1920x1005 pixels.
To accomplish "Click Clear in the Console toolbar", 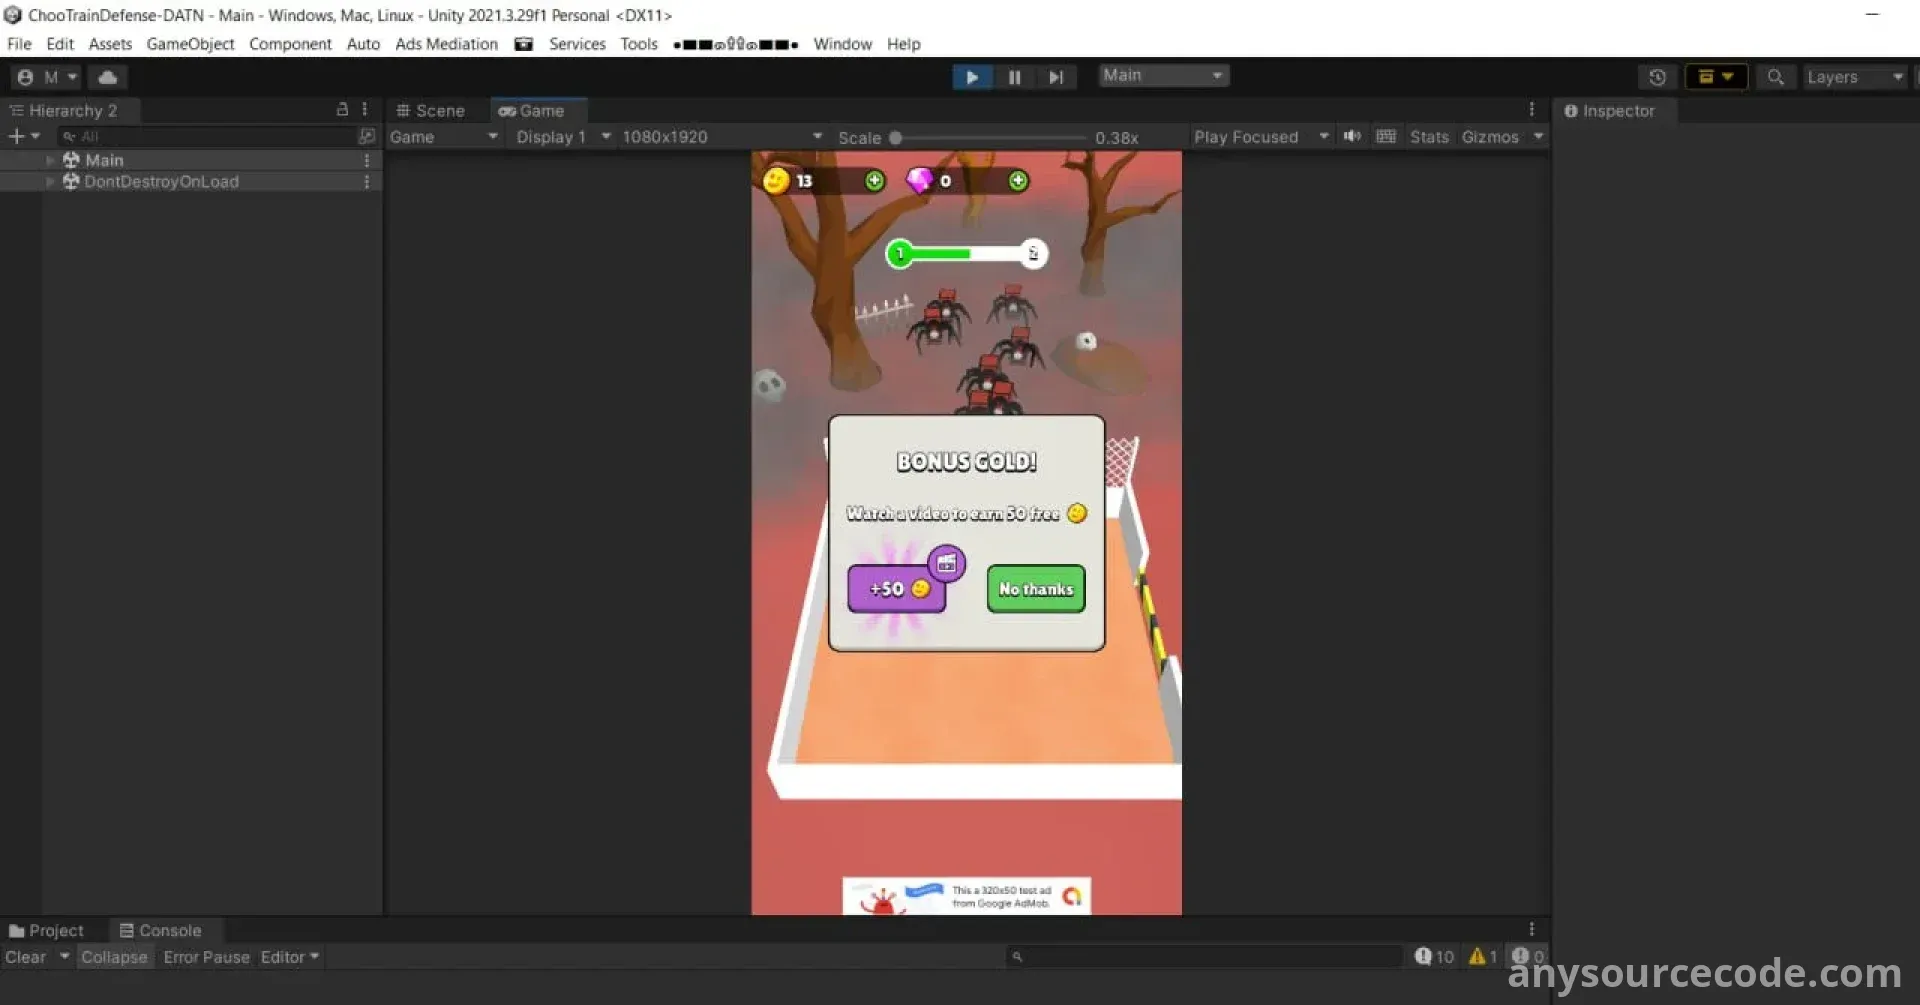I will click(x=24, y=957).
